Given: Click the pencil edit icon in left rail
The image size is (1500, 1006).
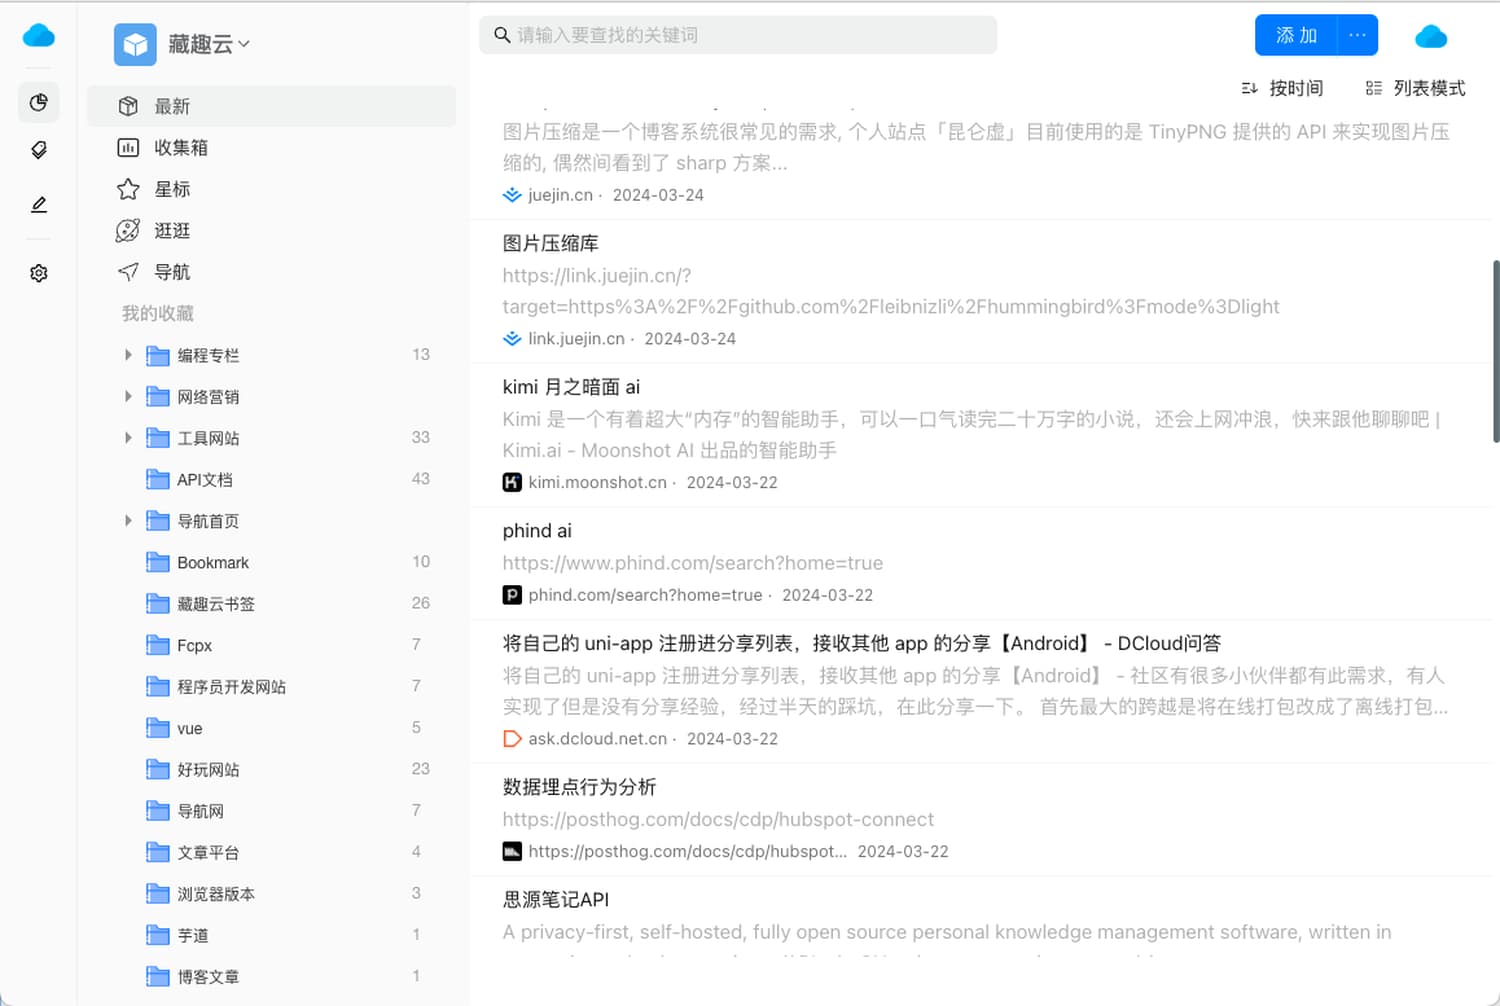Looking at the screenshot, I should [39, 205].
